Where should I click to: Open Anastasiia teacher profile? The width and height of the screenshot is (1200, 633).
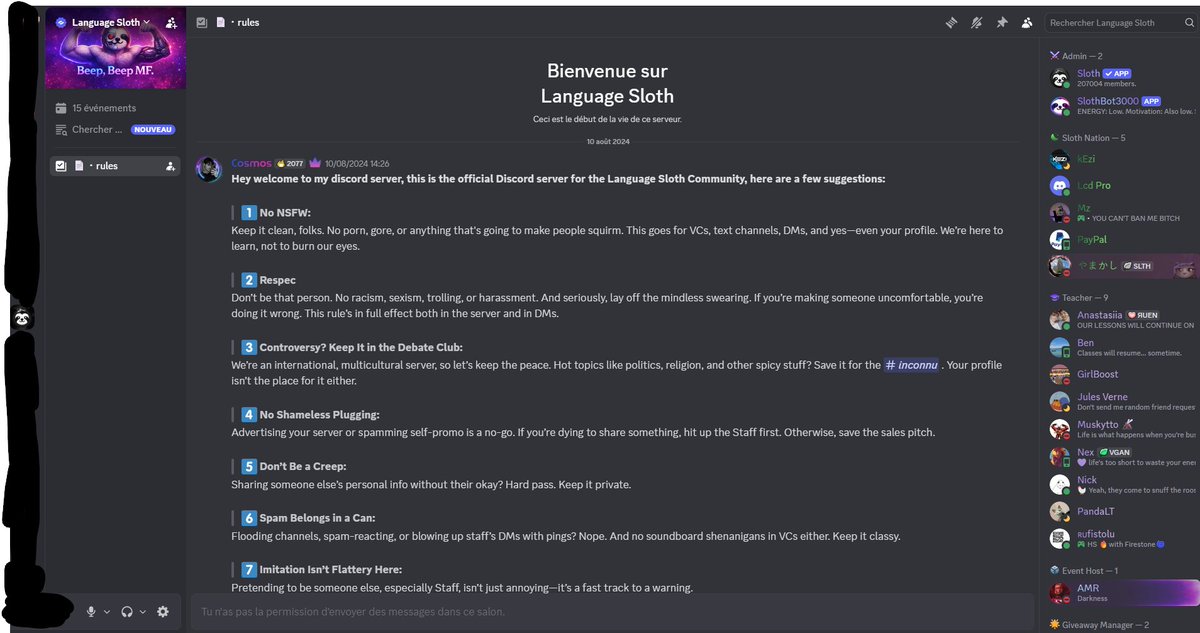(x=1121, y=320)
